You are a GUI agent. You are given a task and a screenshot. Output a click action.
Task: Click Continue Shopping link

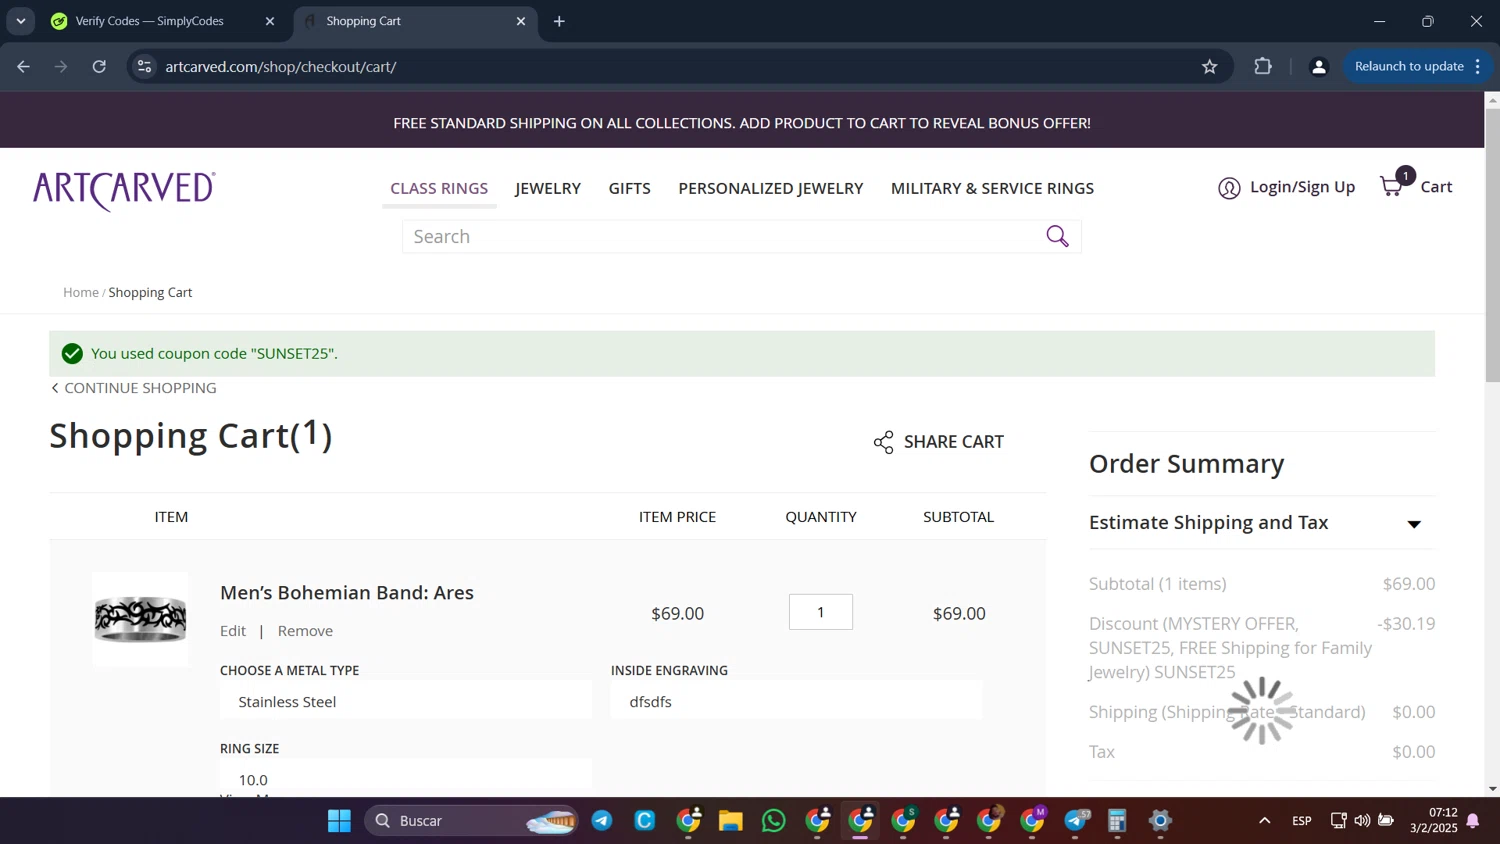pyautogui.click(x=134, y=388)
